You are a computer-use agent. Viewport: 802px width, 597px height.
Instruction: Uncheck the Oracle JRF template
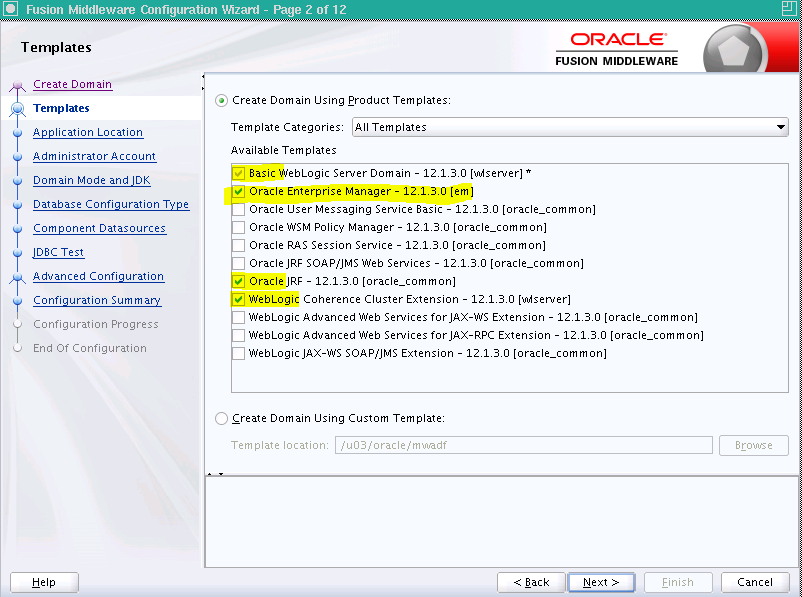pyautogui.click(x=238, y=281)
